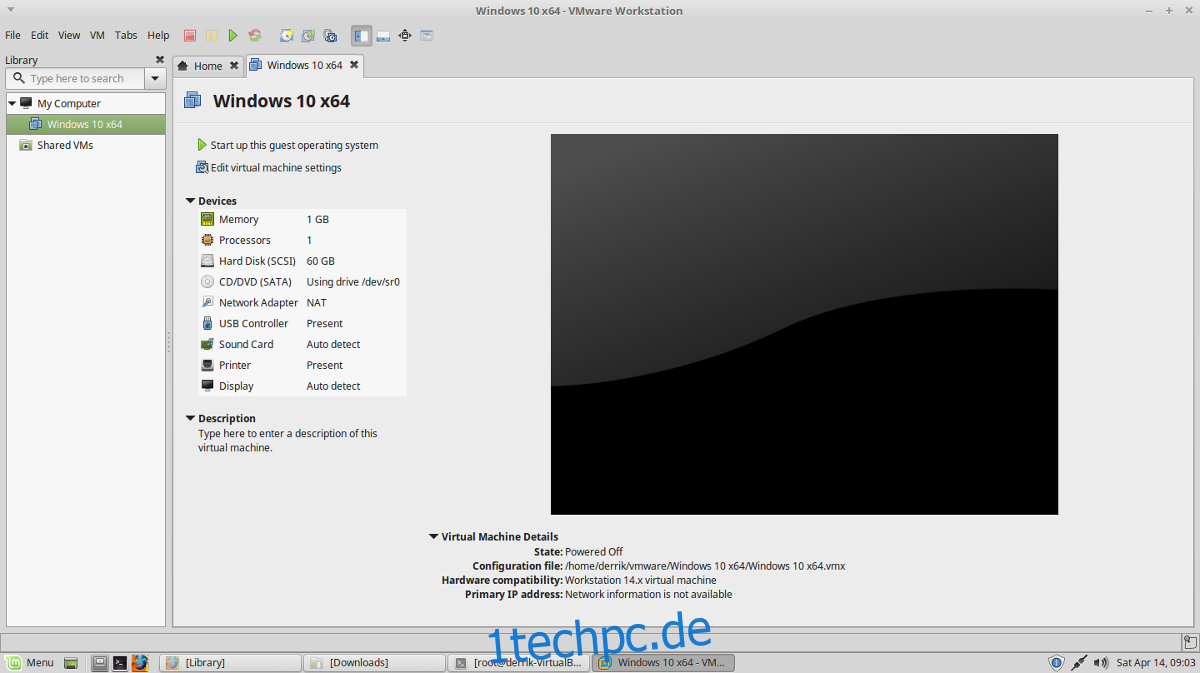Image resolution: width=1200 pixels, height=673 pixels.
Task: Select Windows 10 x64 in Library tree
Action: [85, 124]
